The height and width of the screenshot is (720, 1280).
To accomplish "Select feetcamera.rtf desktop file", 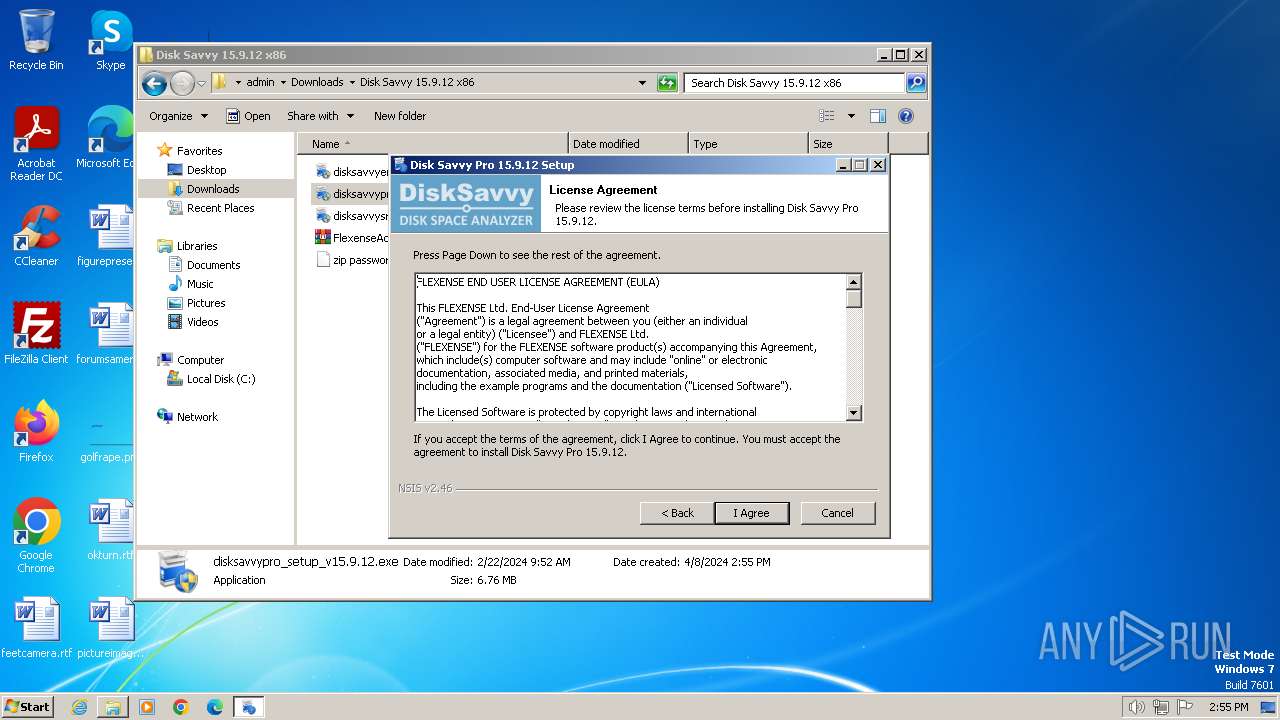I will (36, 628).
